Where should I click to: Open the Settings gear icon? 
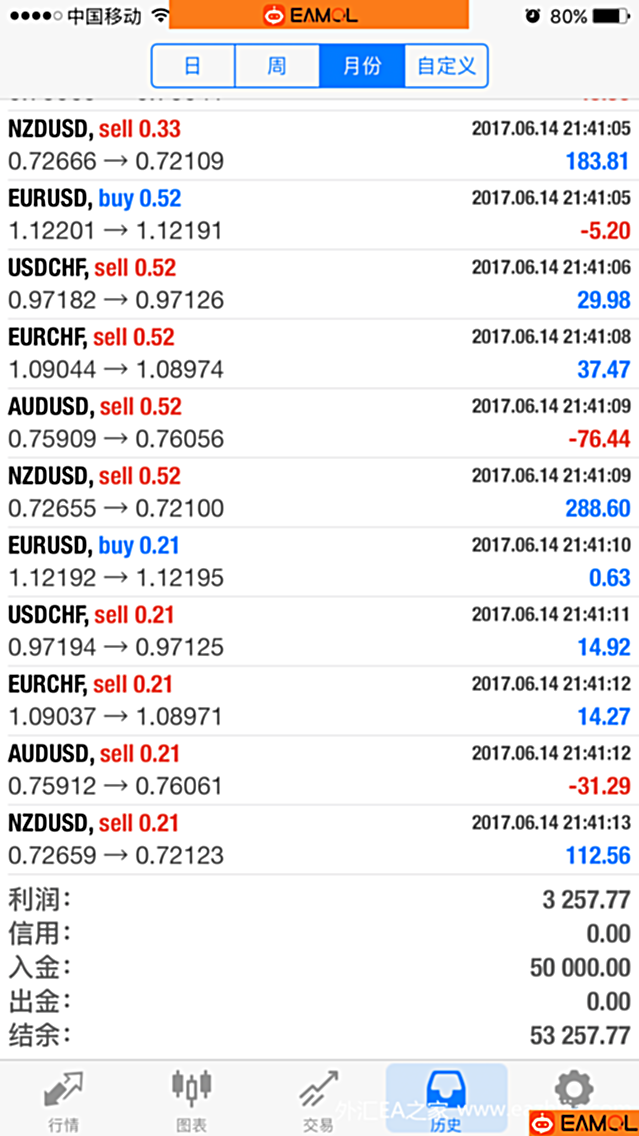point(574,1087)
